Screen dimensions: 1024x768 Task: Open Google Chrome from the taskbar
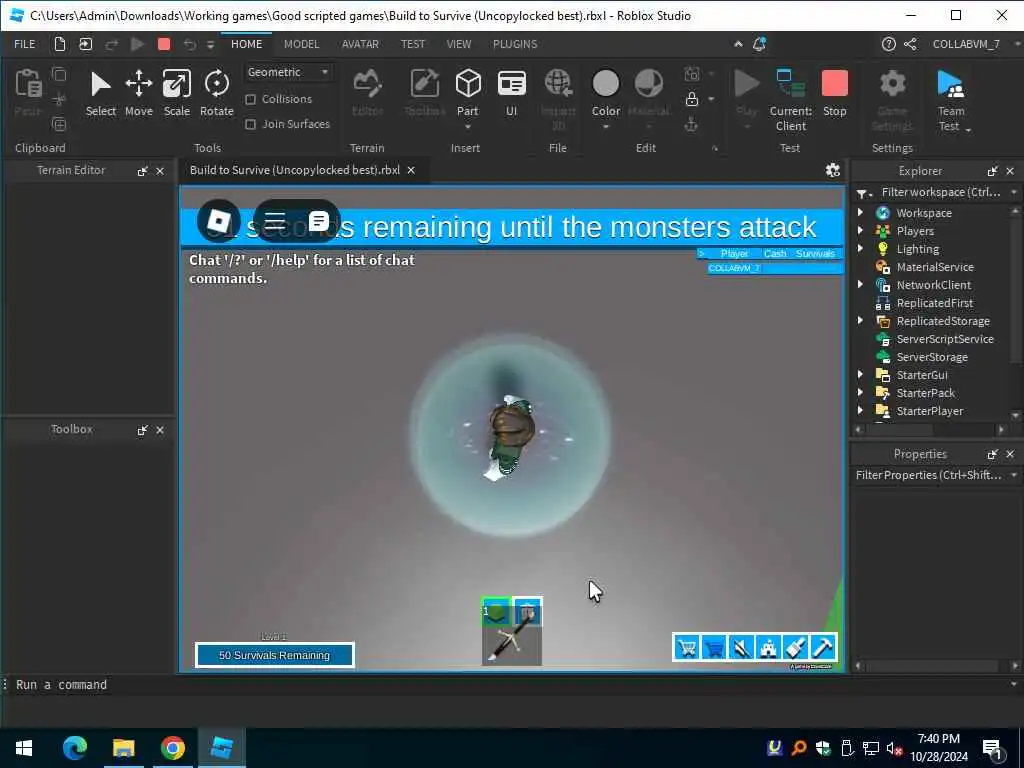tap(172, 748)
